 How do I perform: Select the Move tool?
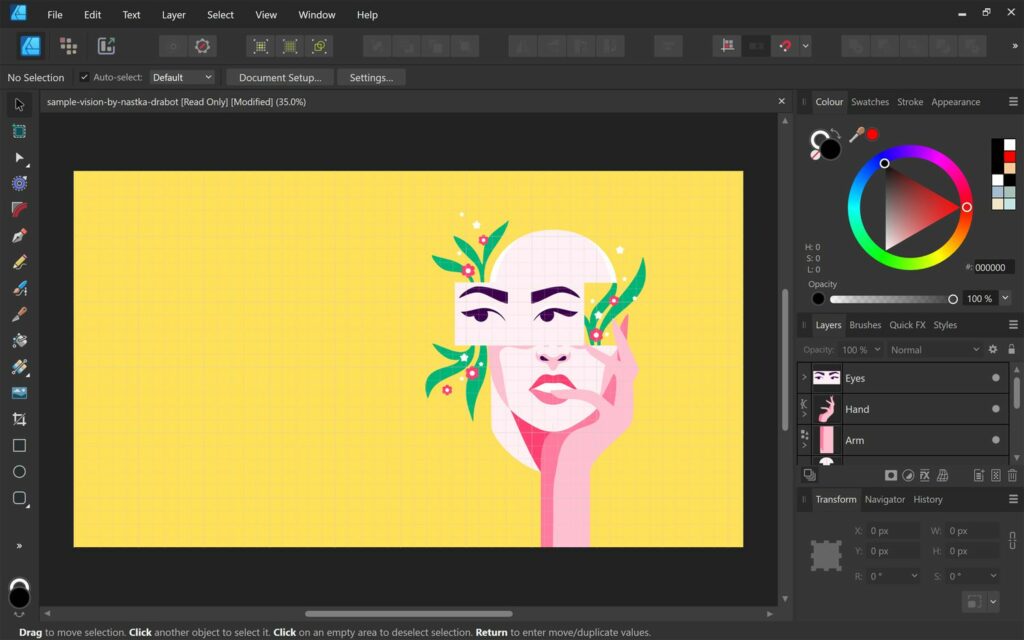[18, 104]
